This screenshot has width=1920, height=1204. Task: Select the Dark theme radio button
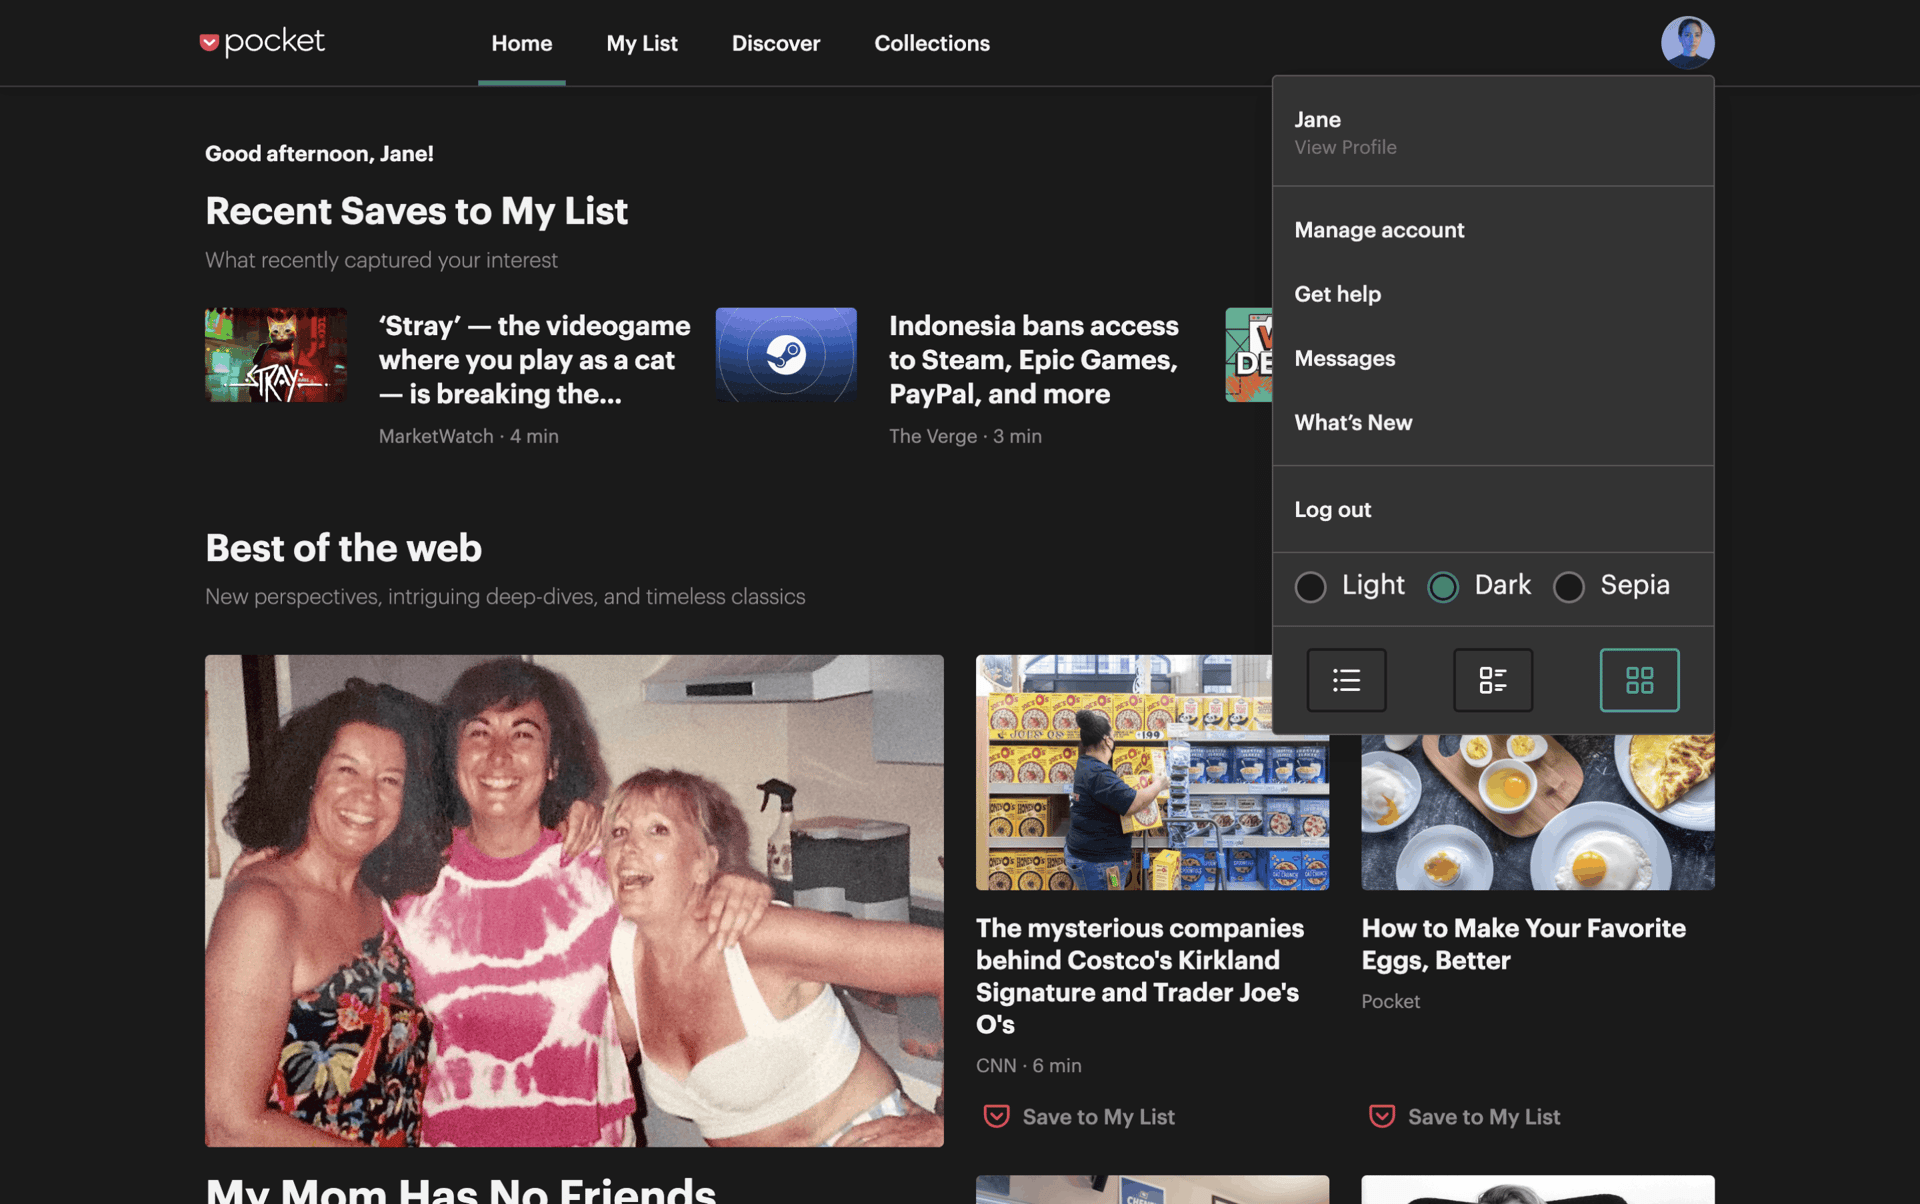[x=1442, y=586]
